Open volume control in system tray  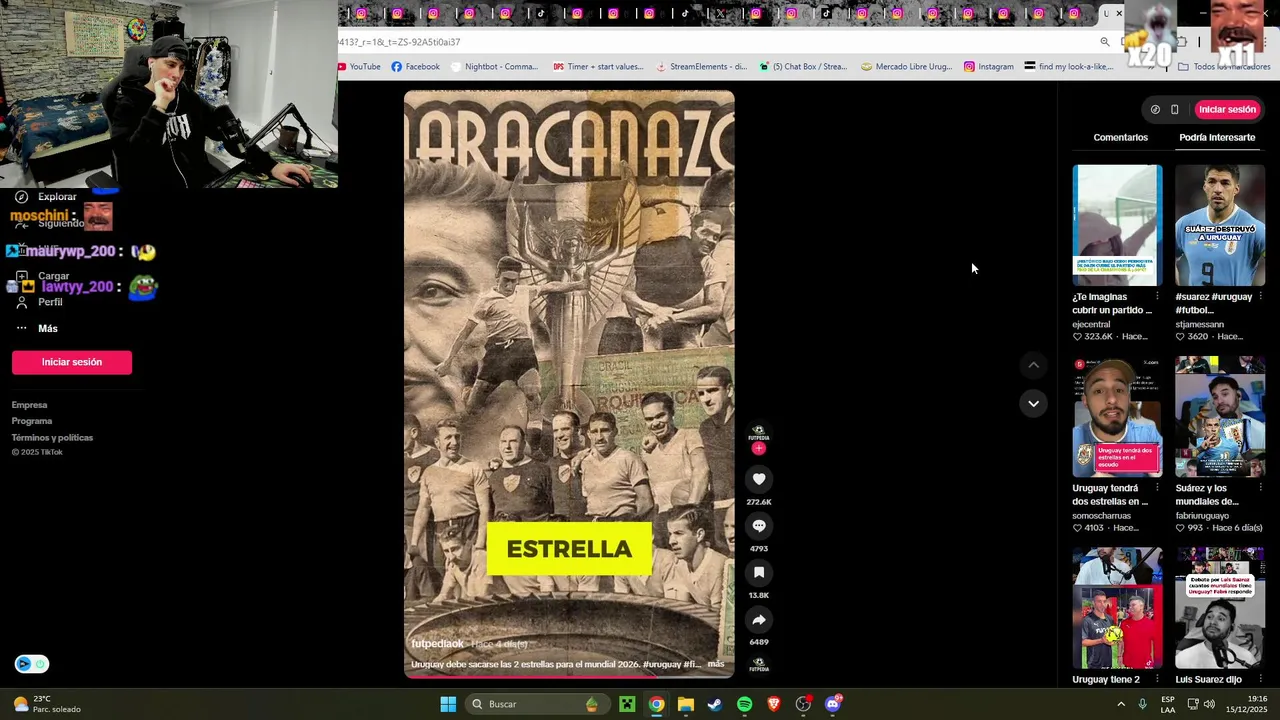[1209, 704]
